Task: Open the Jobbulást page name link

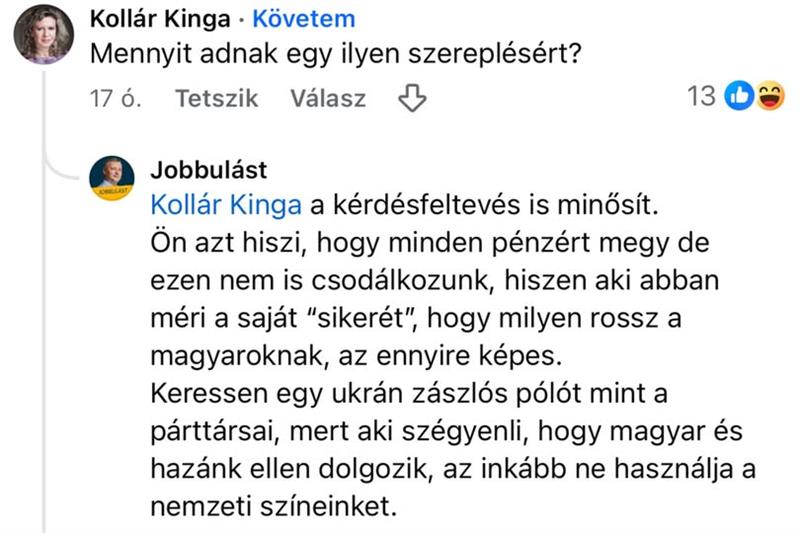Action: pyautogui.click(x=209, y=170)
